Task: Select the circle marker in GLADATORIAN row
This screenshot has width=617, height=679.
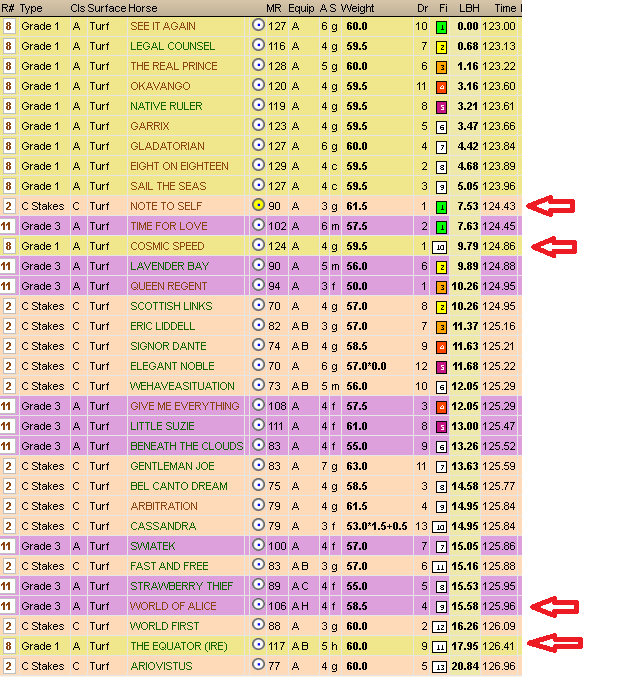Action: [258, 146]
